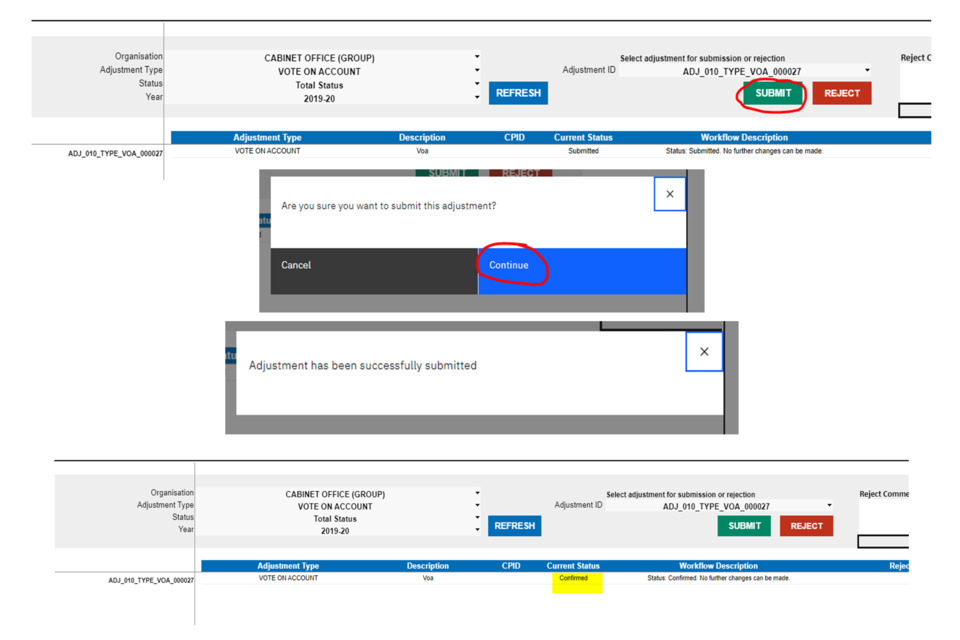960x640 pixels.
Task: Select the 'Submitted' status cell in upper table
Action: tap(583, 151)
